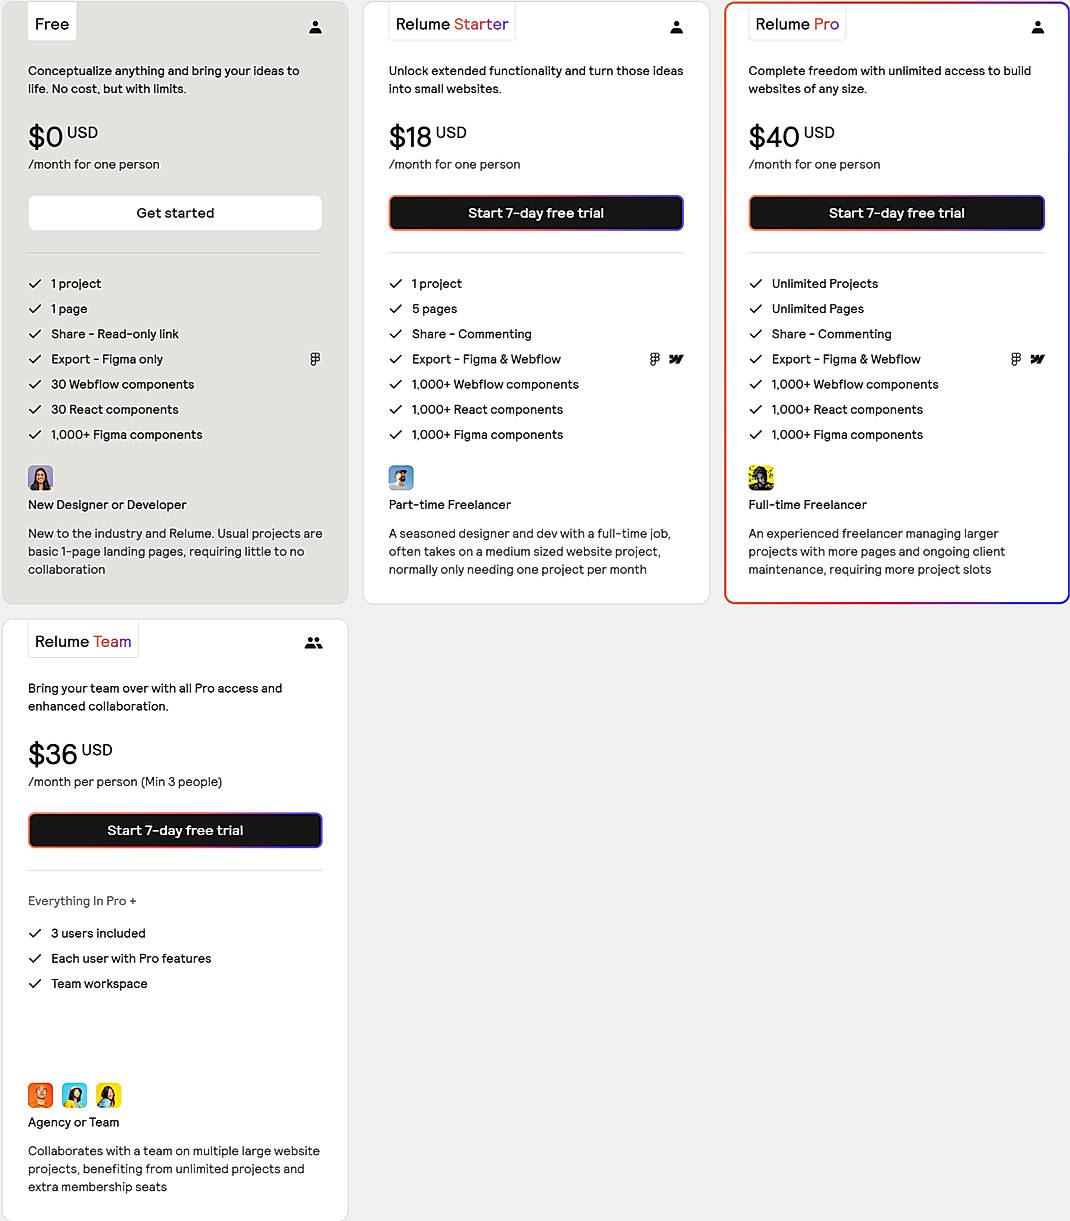The width and height of the screenshot is (1070, 1221).
Task: Click the person icon on Relume Starter card
Action: tap(676, 28)
